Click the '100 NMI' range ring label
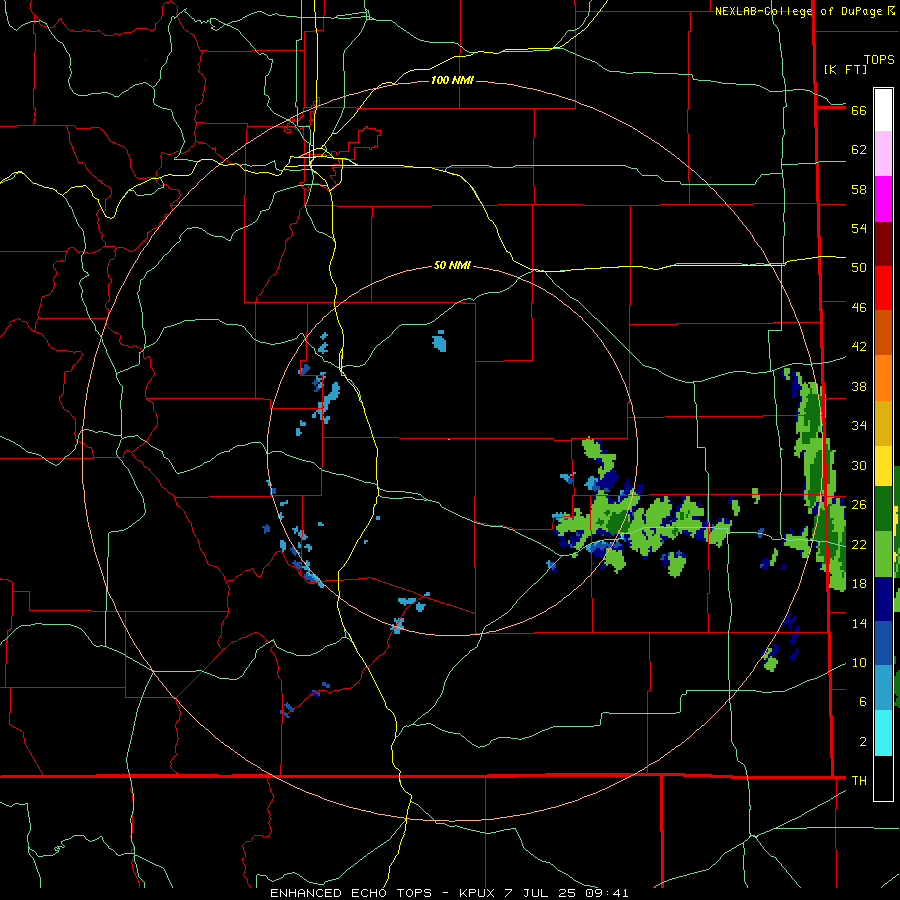This screenshot has width=900, height=900. 452,80
